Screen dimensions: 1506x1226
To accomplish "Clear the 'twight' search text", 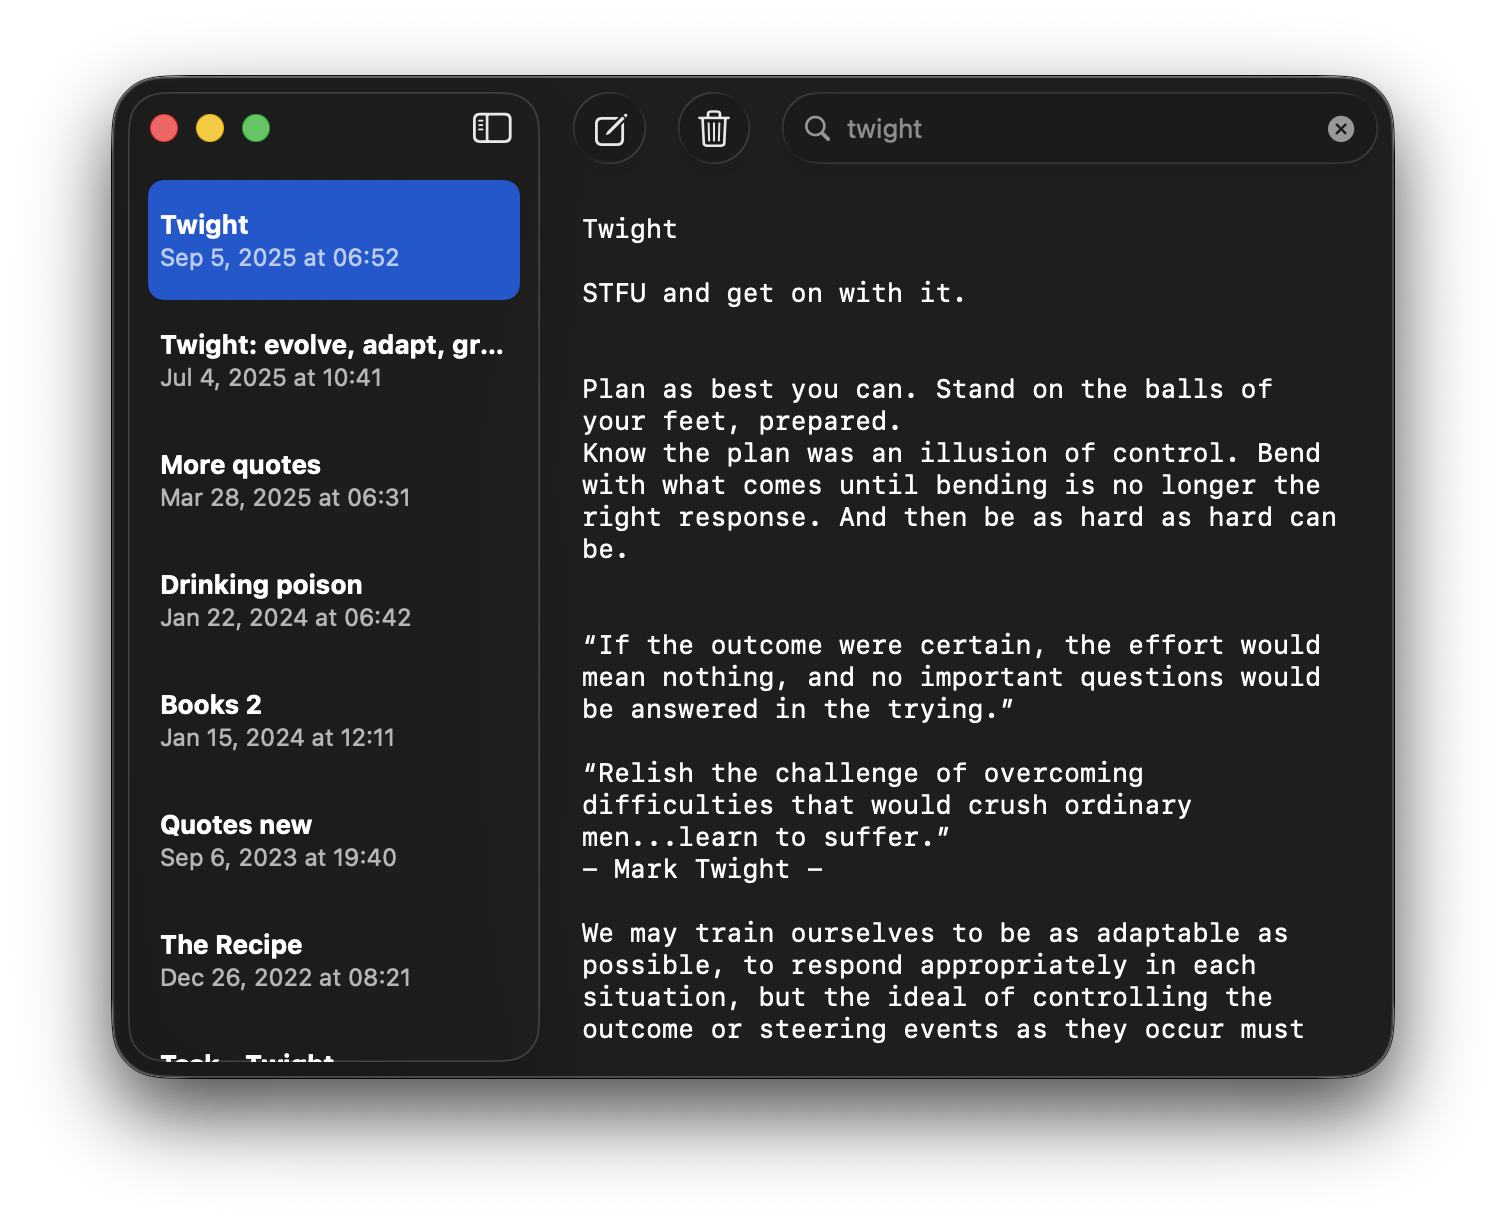I will click(x=1340, y=128).
